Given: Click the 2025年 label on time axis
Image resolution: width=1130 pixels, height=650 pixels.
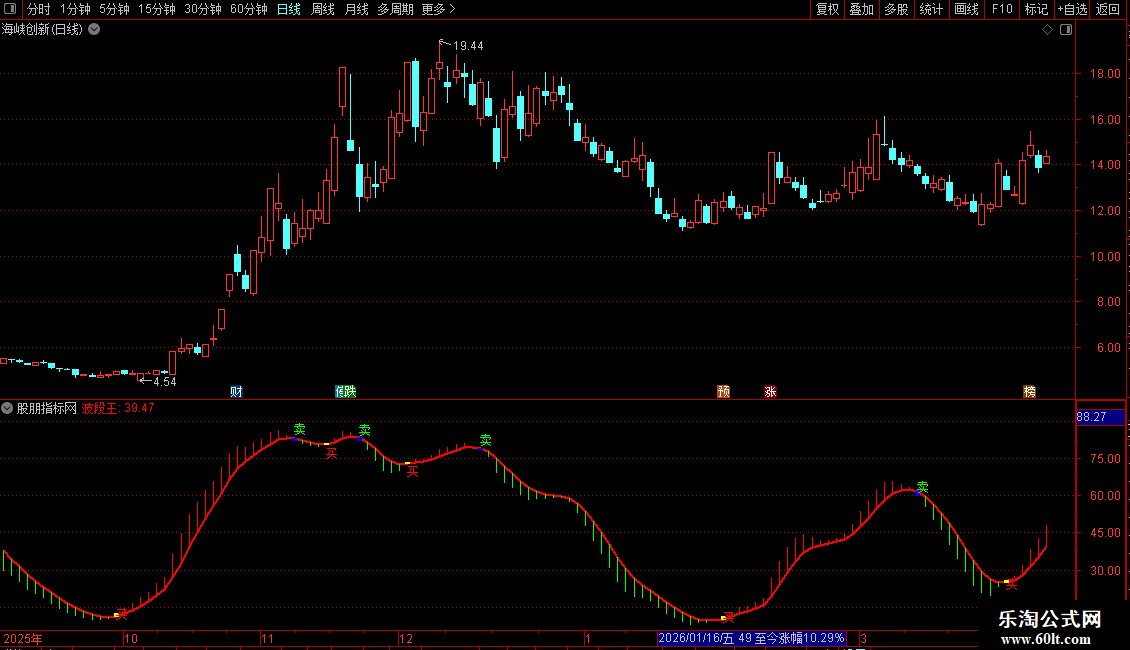Looking at the screenshot, I should (x=23, y=638).
